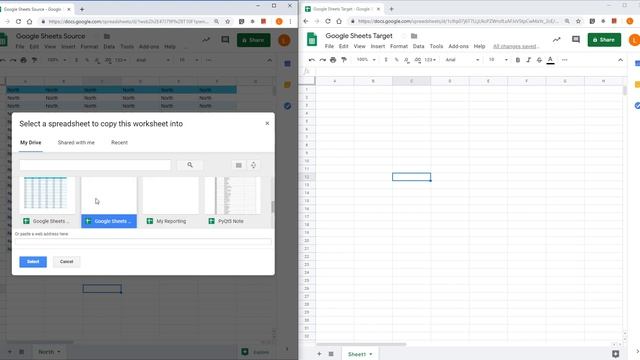Open a new tab in Source browser window
The width and height of the screenshot is (640, 360).
[82, 9]
